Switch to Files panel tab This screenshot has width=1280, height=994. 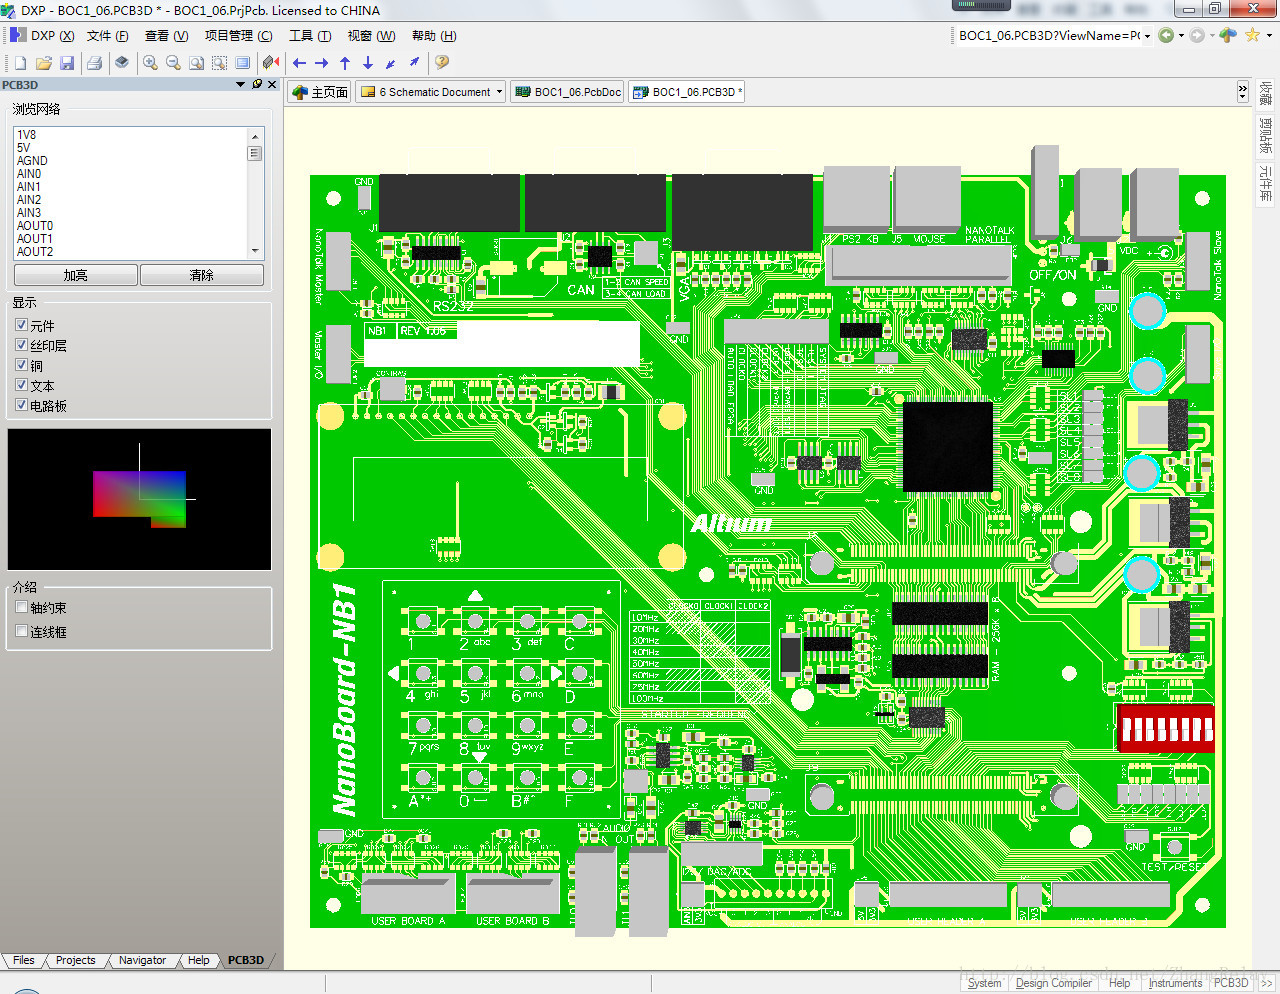[23, 960]
